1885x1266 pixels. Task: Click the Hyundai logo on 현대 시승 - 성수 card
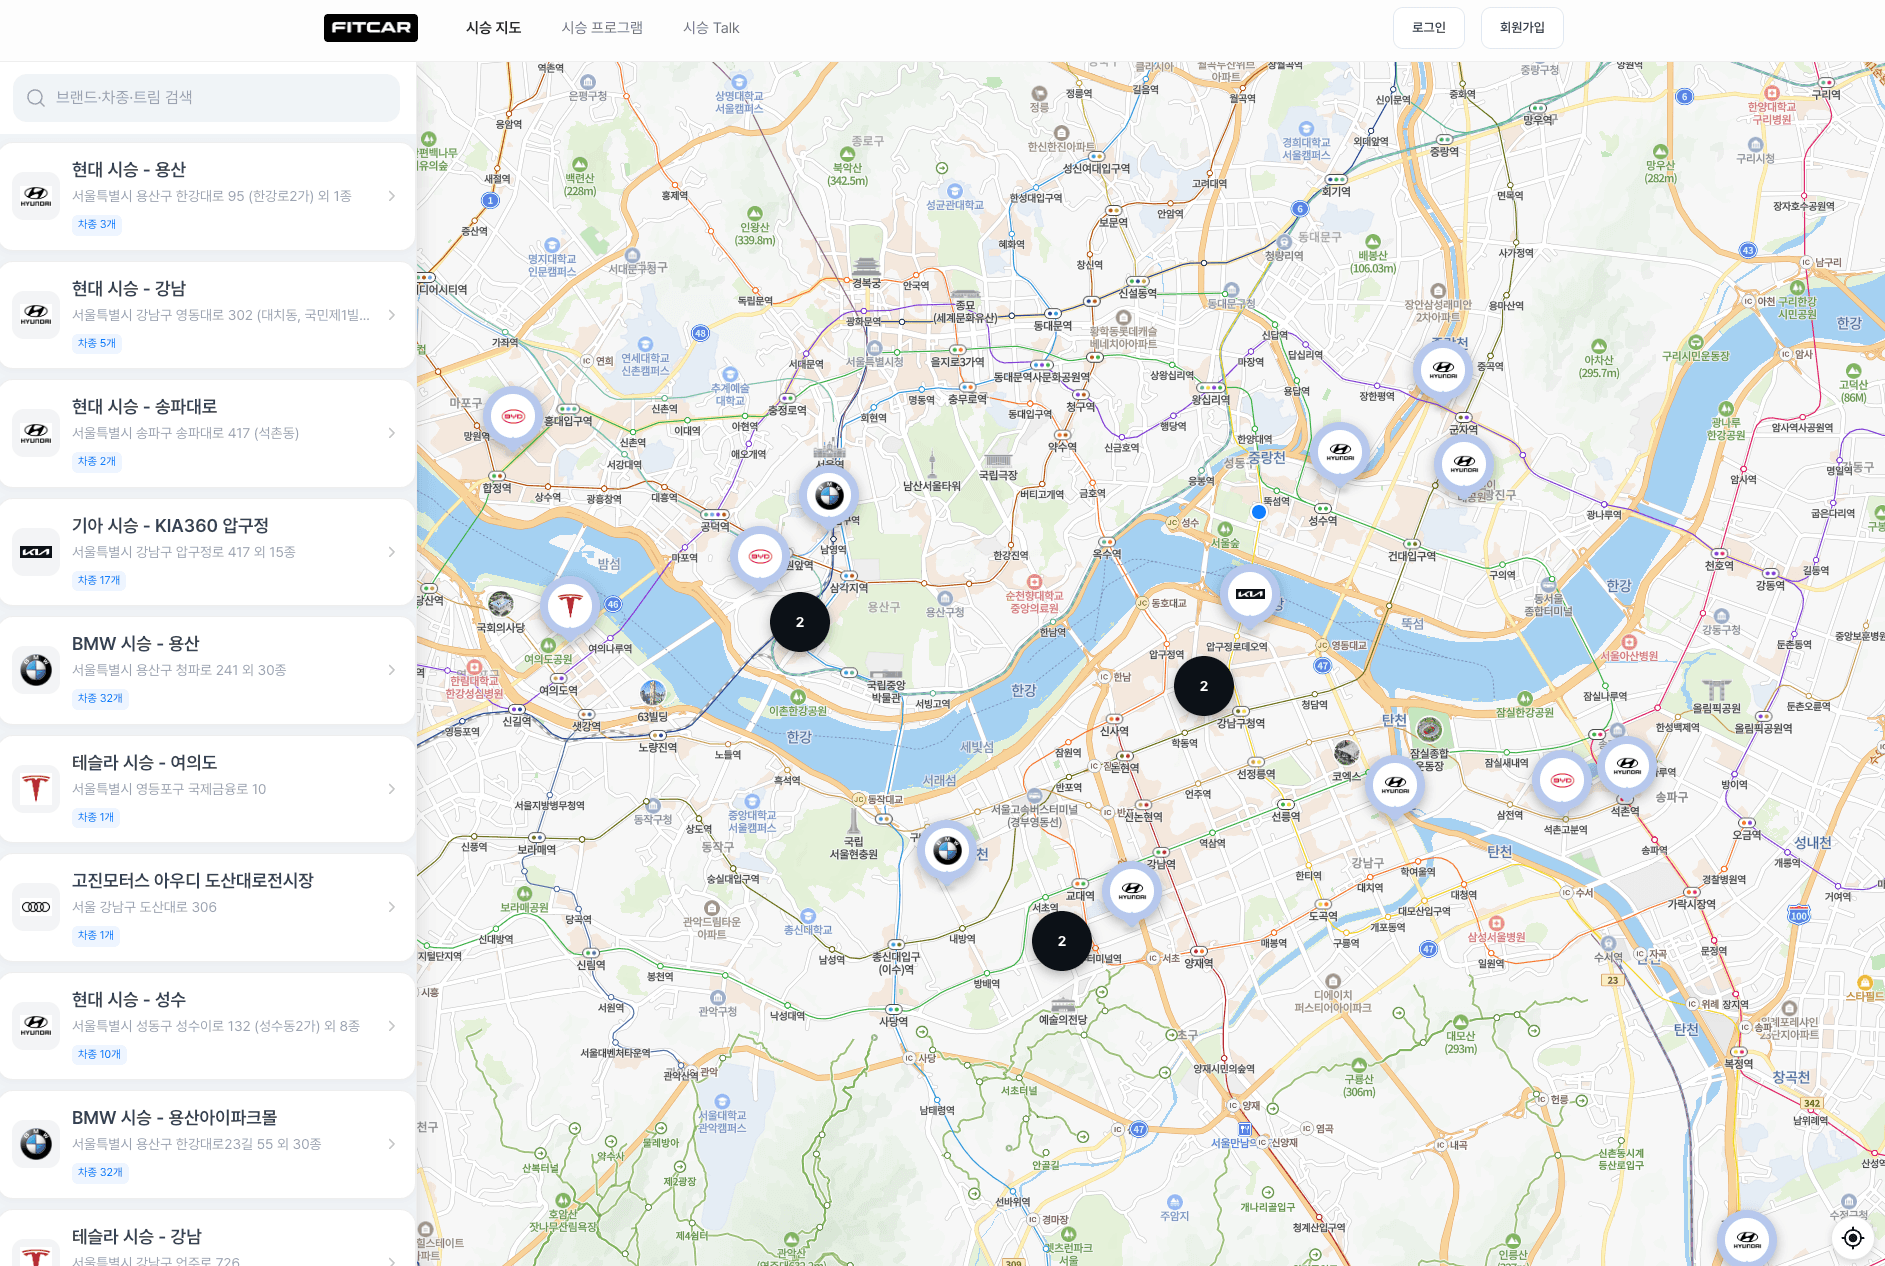pos(36,1026)
